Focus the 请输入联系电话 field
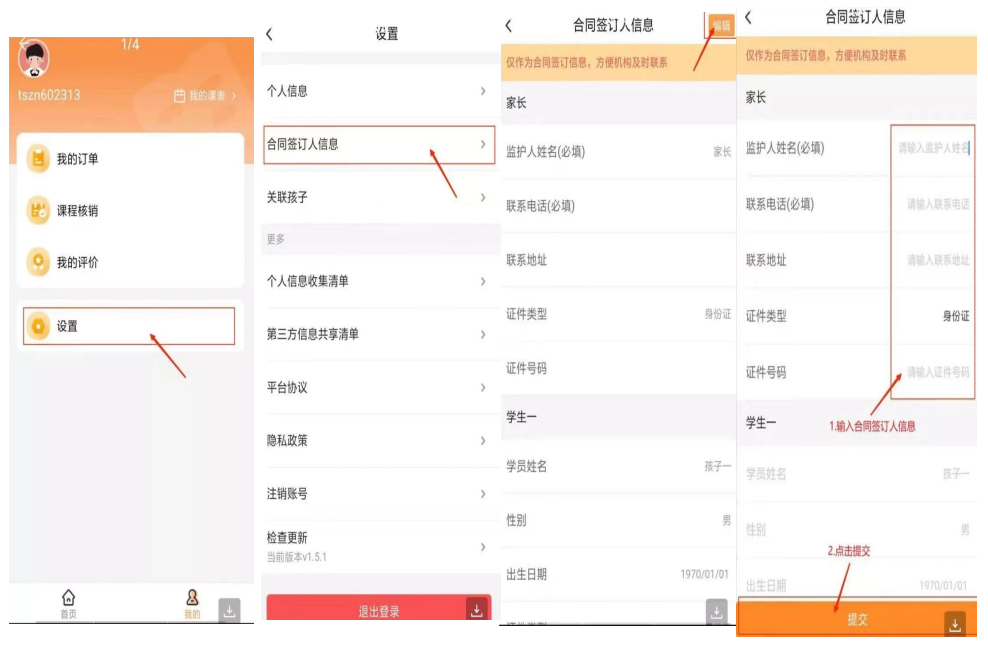 pos(938,204)
